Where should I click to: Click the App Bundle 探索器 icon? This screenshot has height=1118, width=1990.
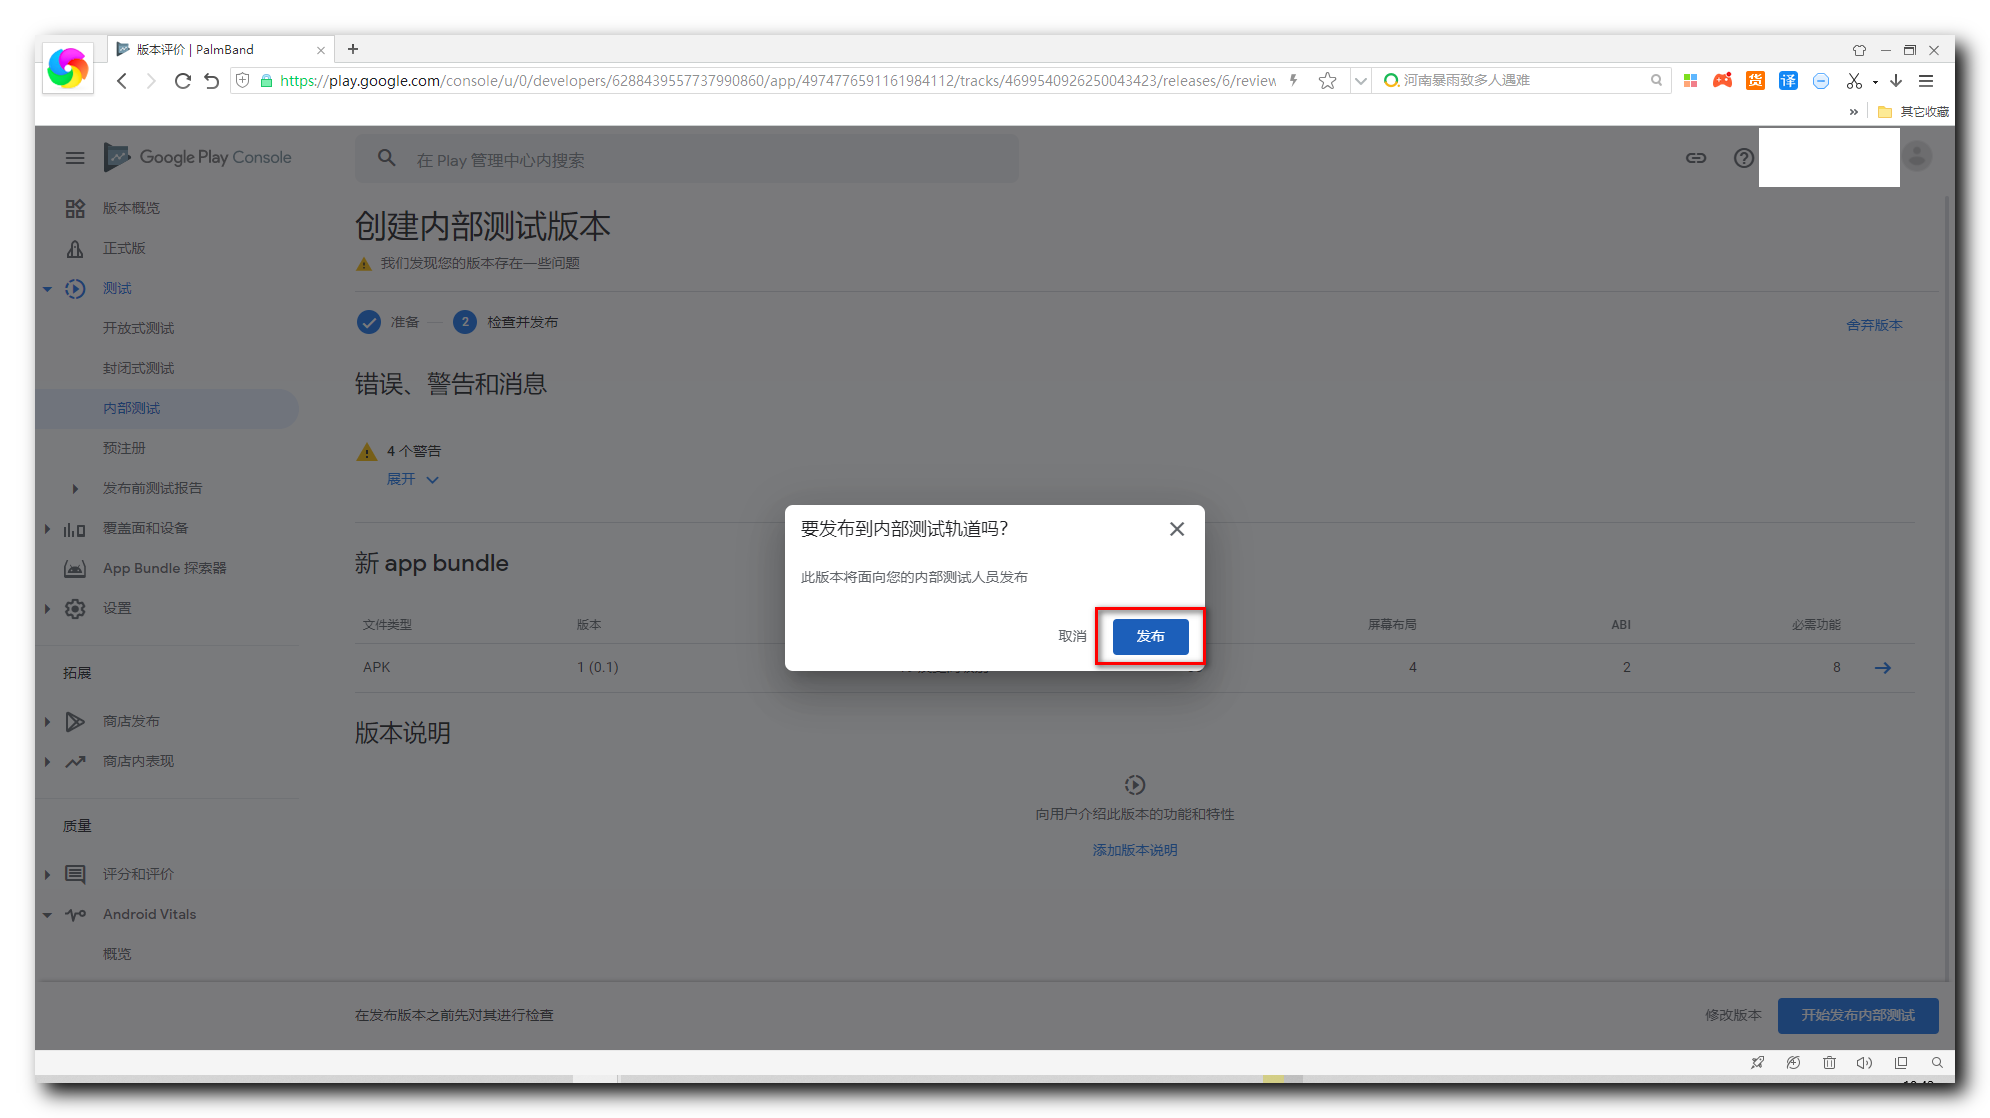click(78, 566)
